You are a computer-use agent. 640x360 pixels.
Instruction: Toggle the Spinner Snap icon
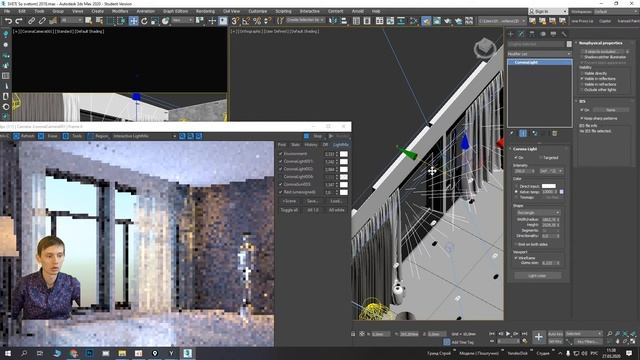[x=267, y=21]
